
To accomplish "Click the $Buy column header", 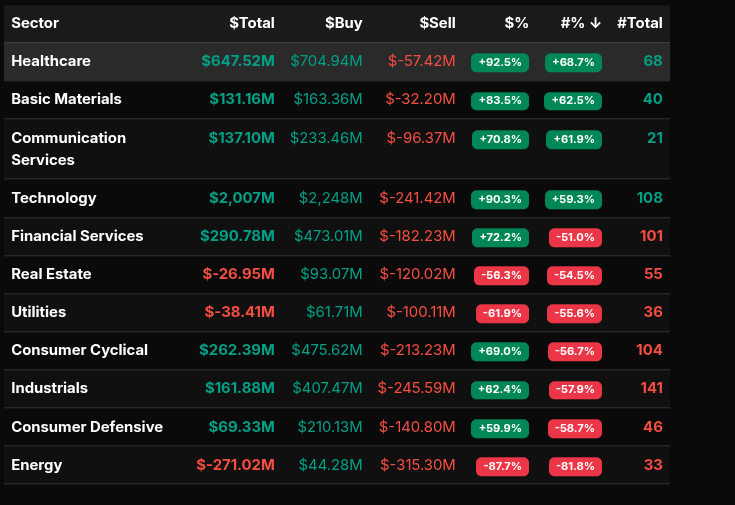I will click(343, 23).
